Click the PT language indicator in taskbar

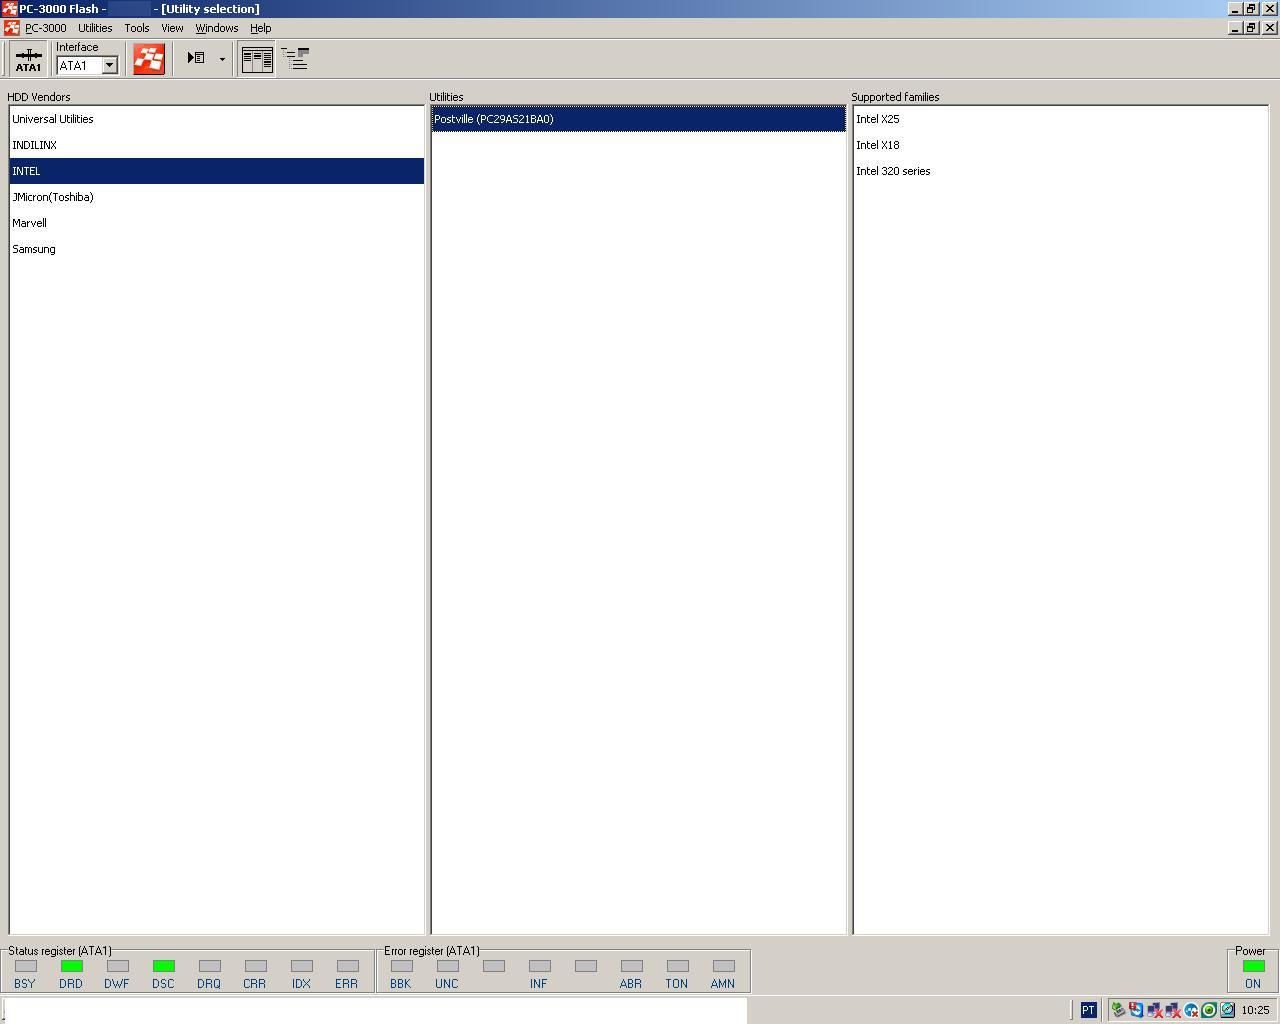tap(1089, 1010)
